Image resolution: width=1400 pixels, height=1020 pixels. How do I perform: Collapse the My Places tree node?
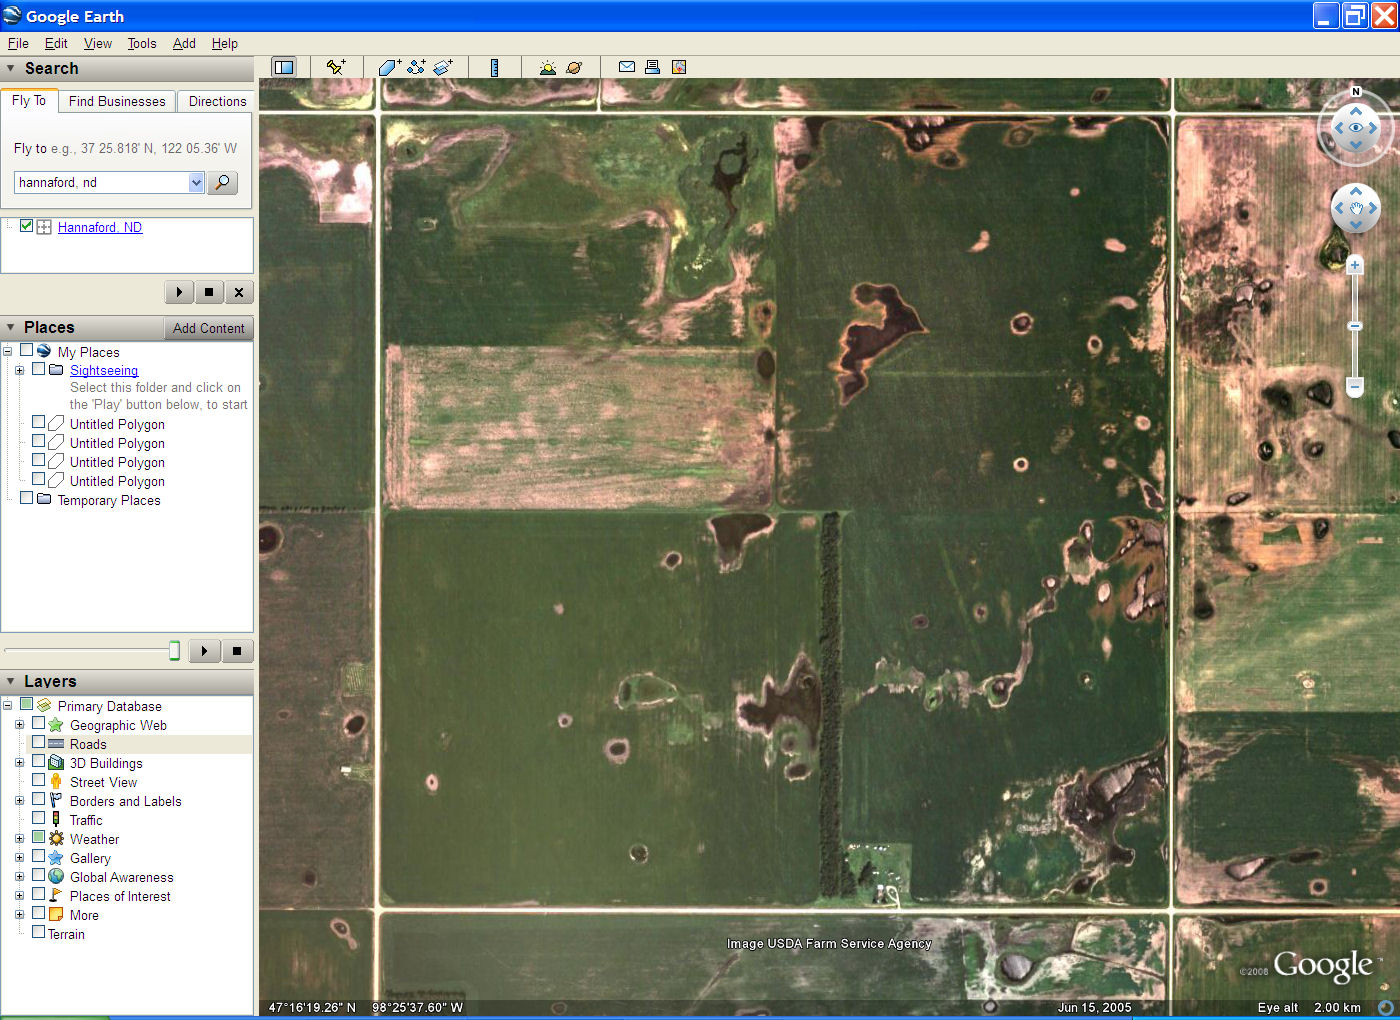point(7,351)
